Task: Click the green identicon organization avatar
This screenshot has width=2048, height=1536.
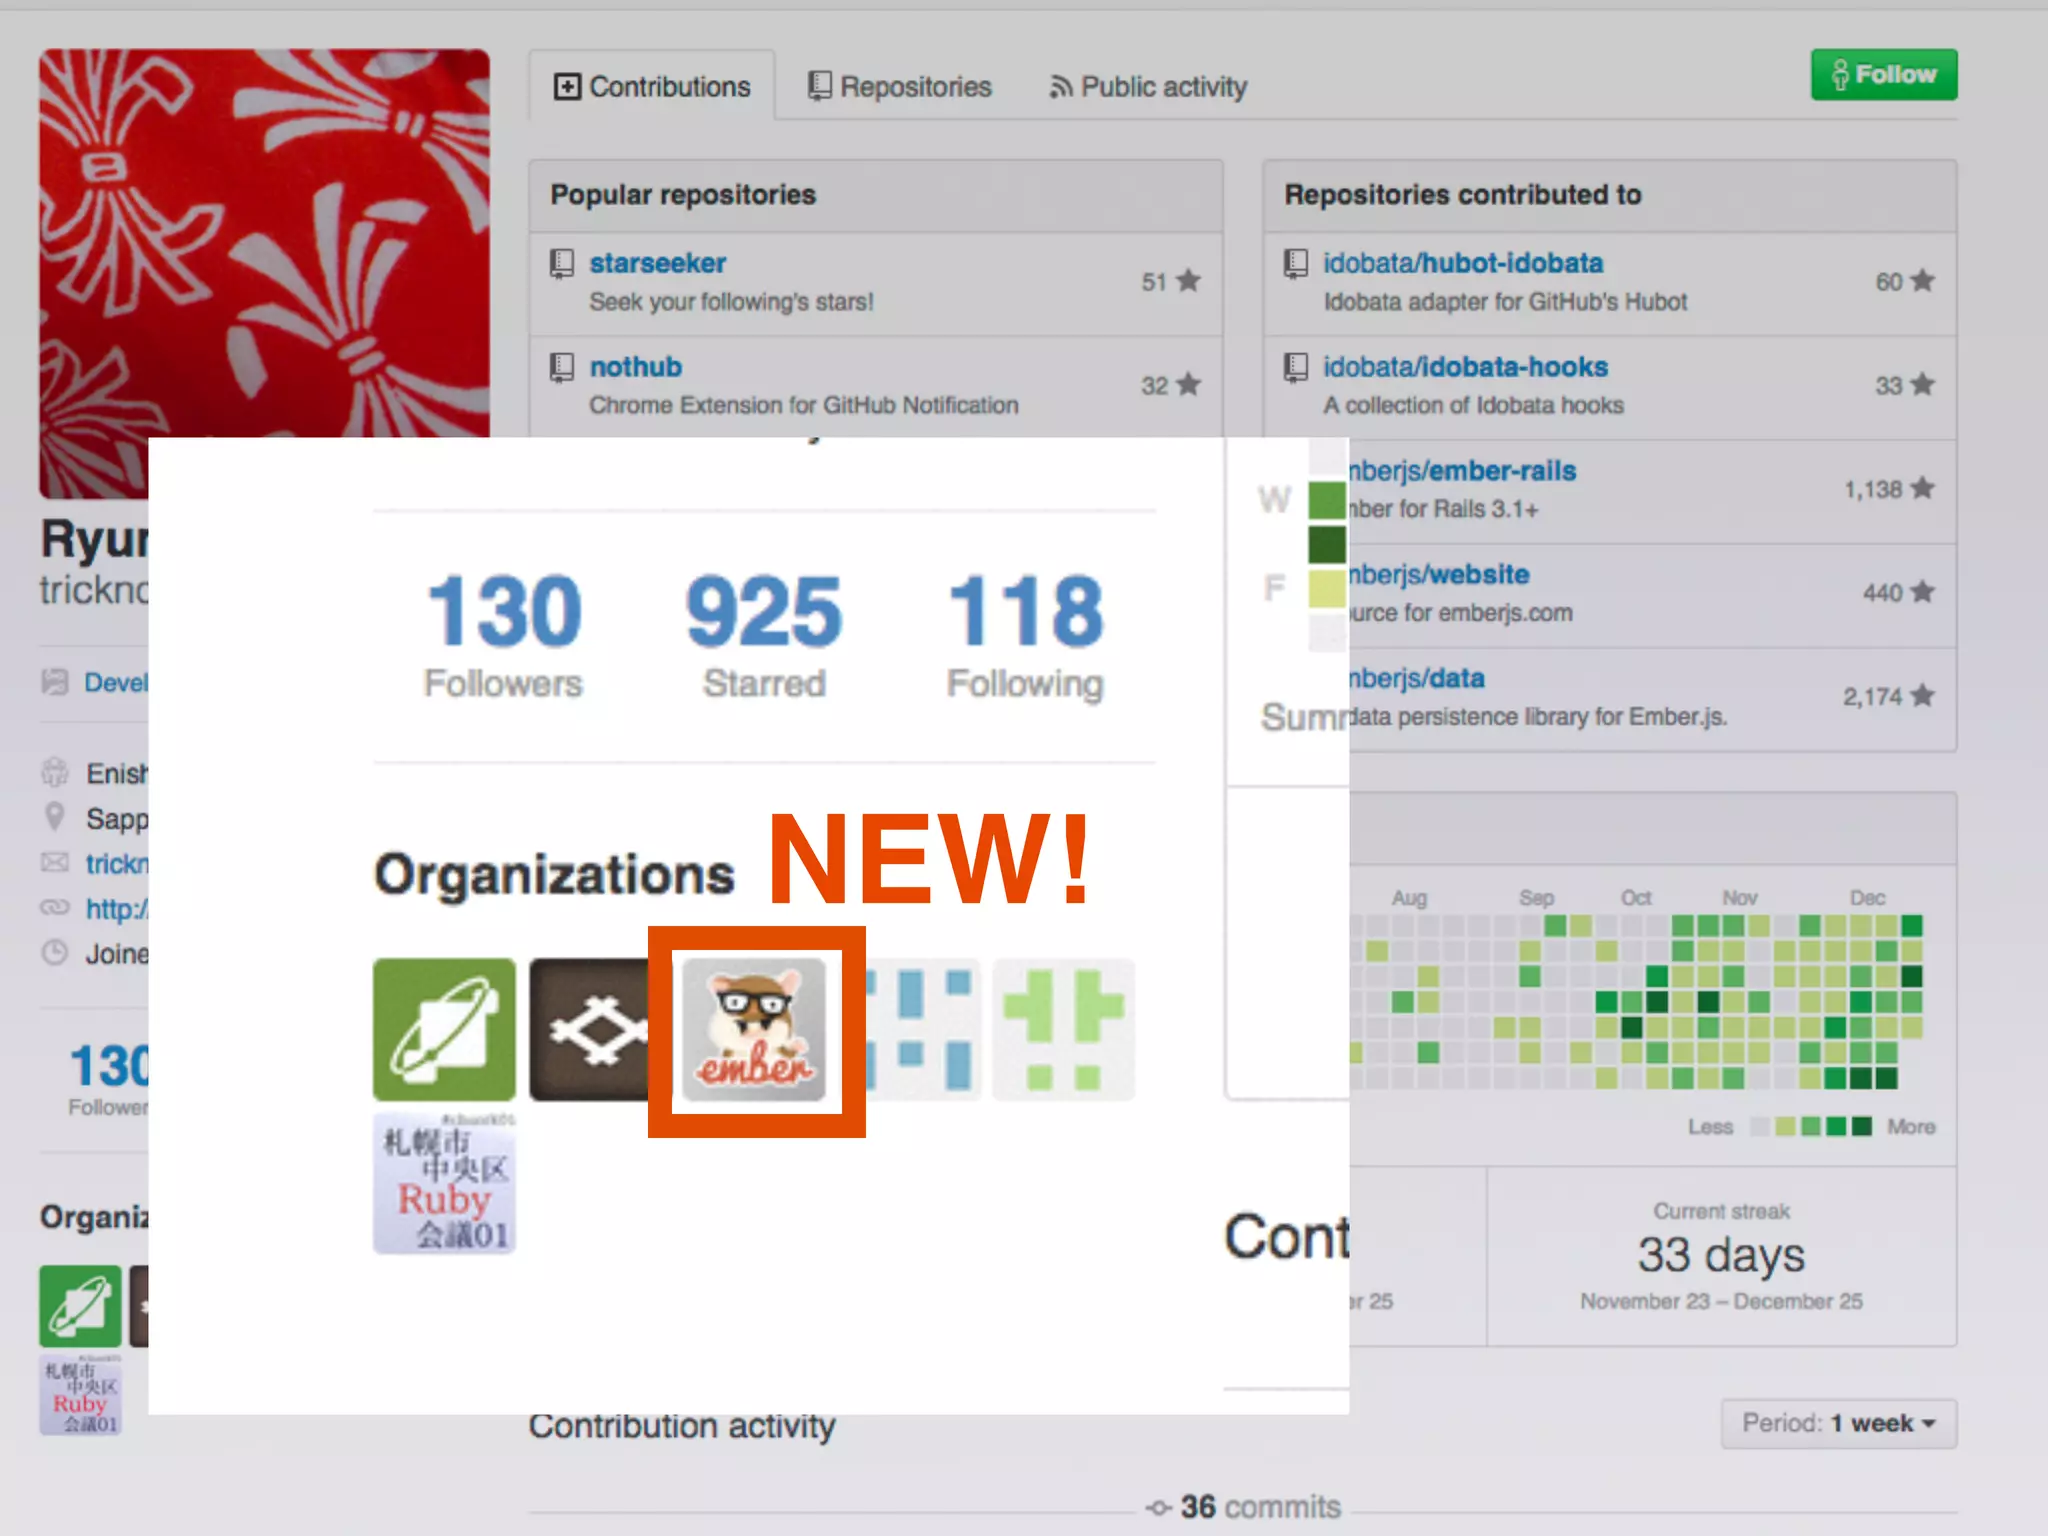Action: (1063, 1030)
